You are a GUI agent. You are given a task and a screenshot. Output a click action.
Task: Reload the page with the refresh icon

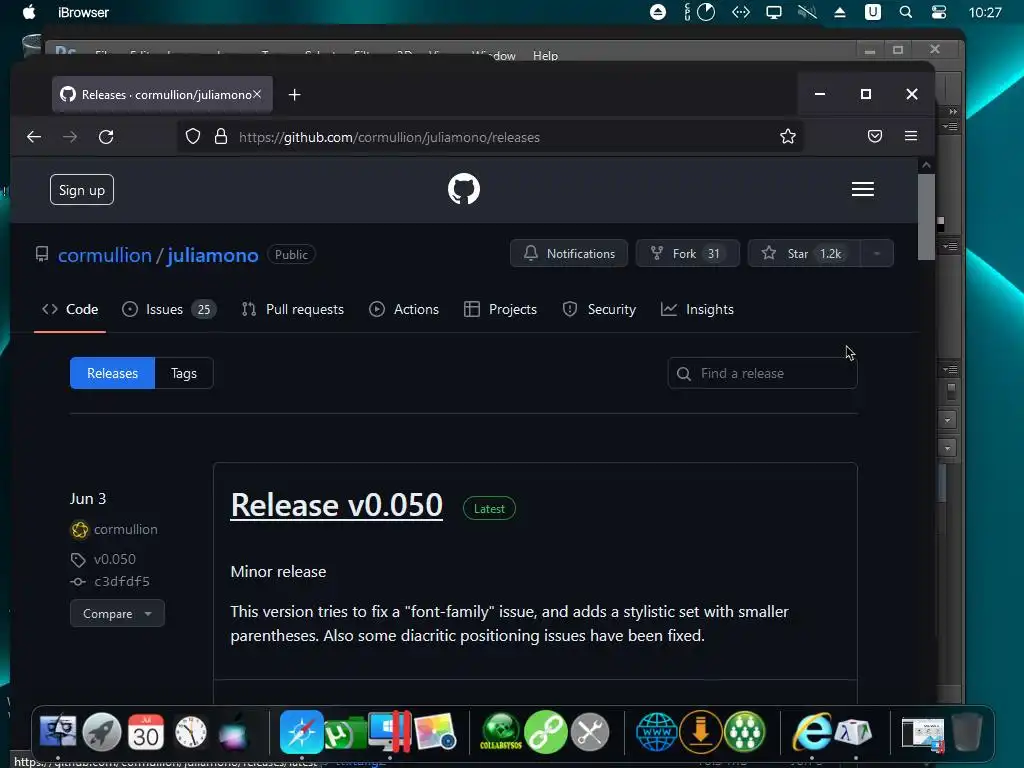106,136
